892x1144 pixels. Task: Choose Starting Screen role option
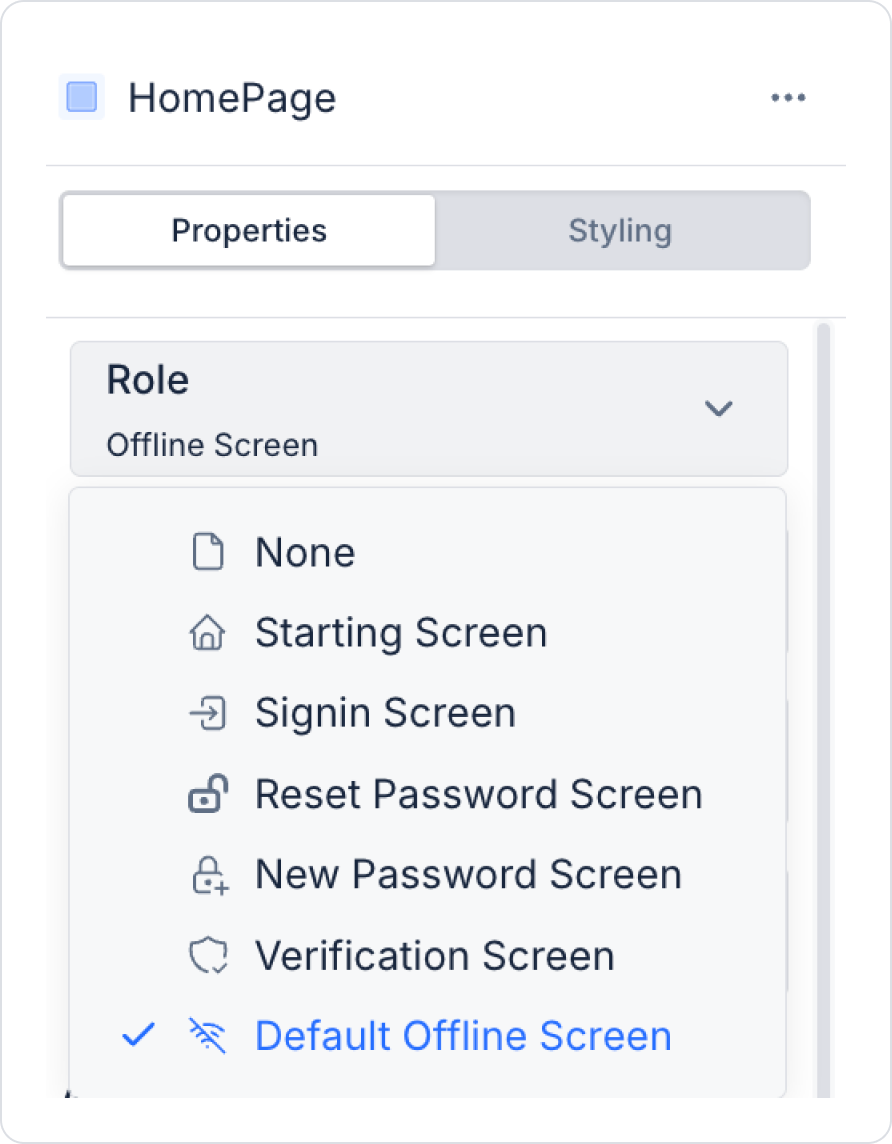pyautogui.click(x=401, y=633)
